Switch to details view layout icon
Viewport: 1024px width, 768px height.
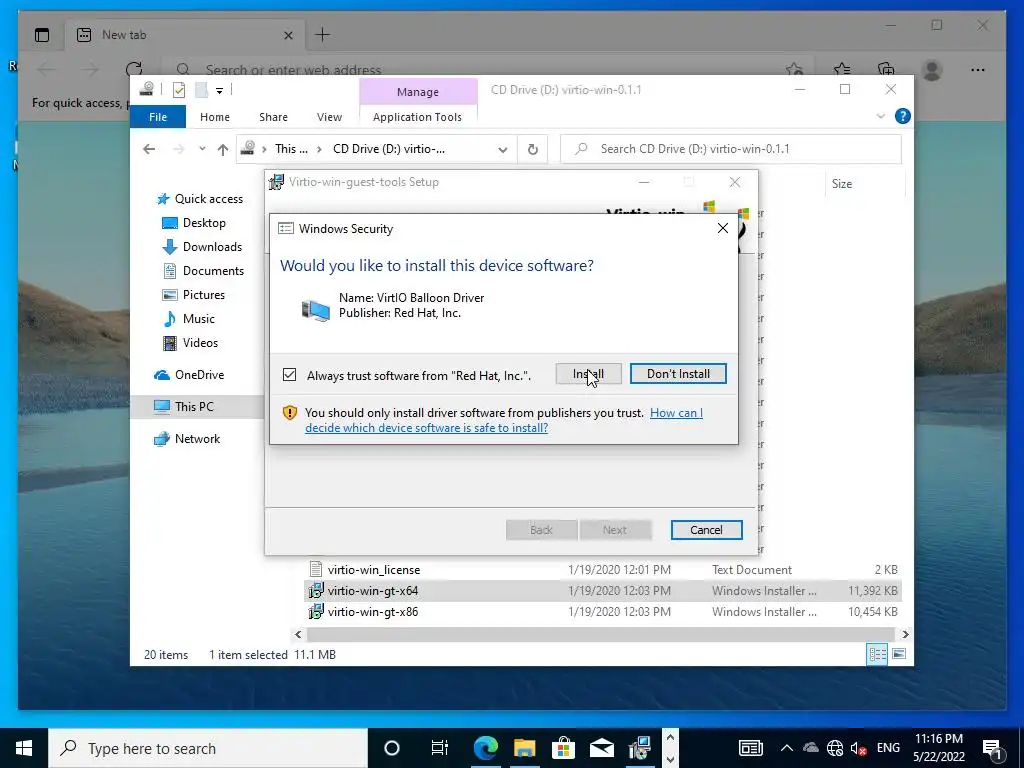(x=877, y=654)
